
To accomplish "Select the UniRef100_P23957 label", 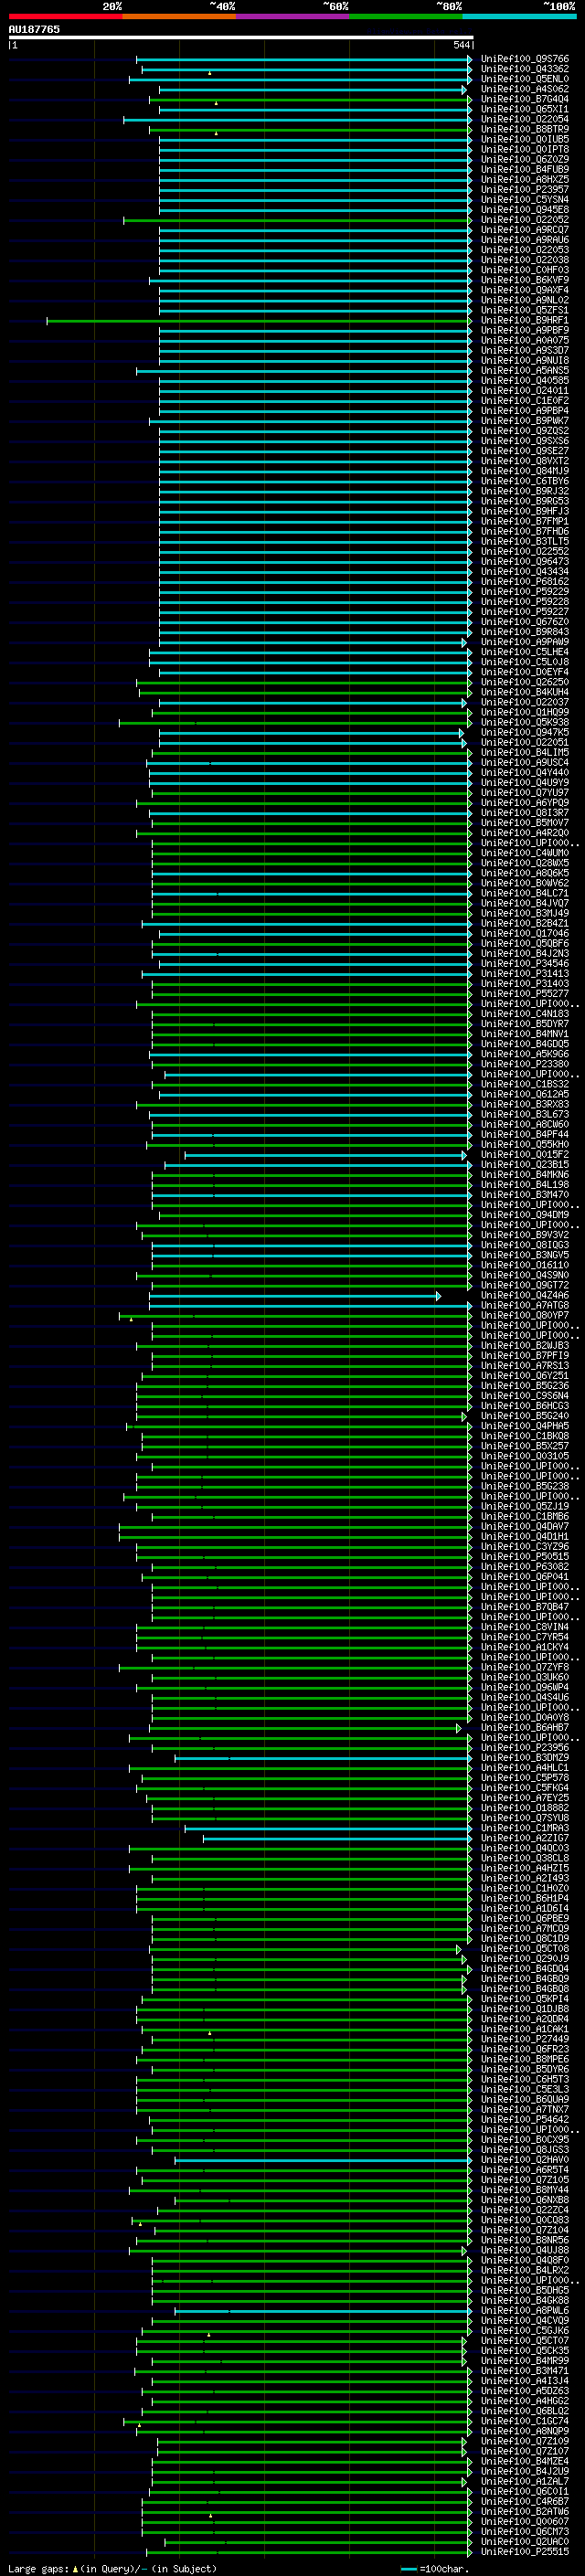I will [x=524, y=190].
